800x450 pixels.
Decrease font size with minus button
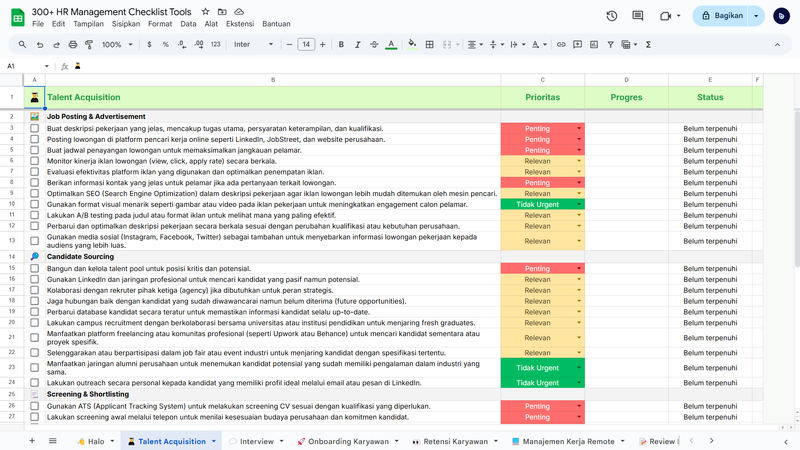[x=289, y=45]
